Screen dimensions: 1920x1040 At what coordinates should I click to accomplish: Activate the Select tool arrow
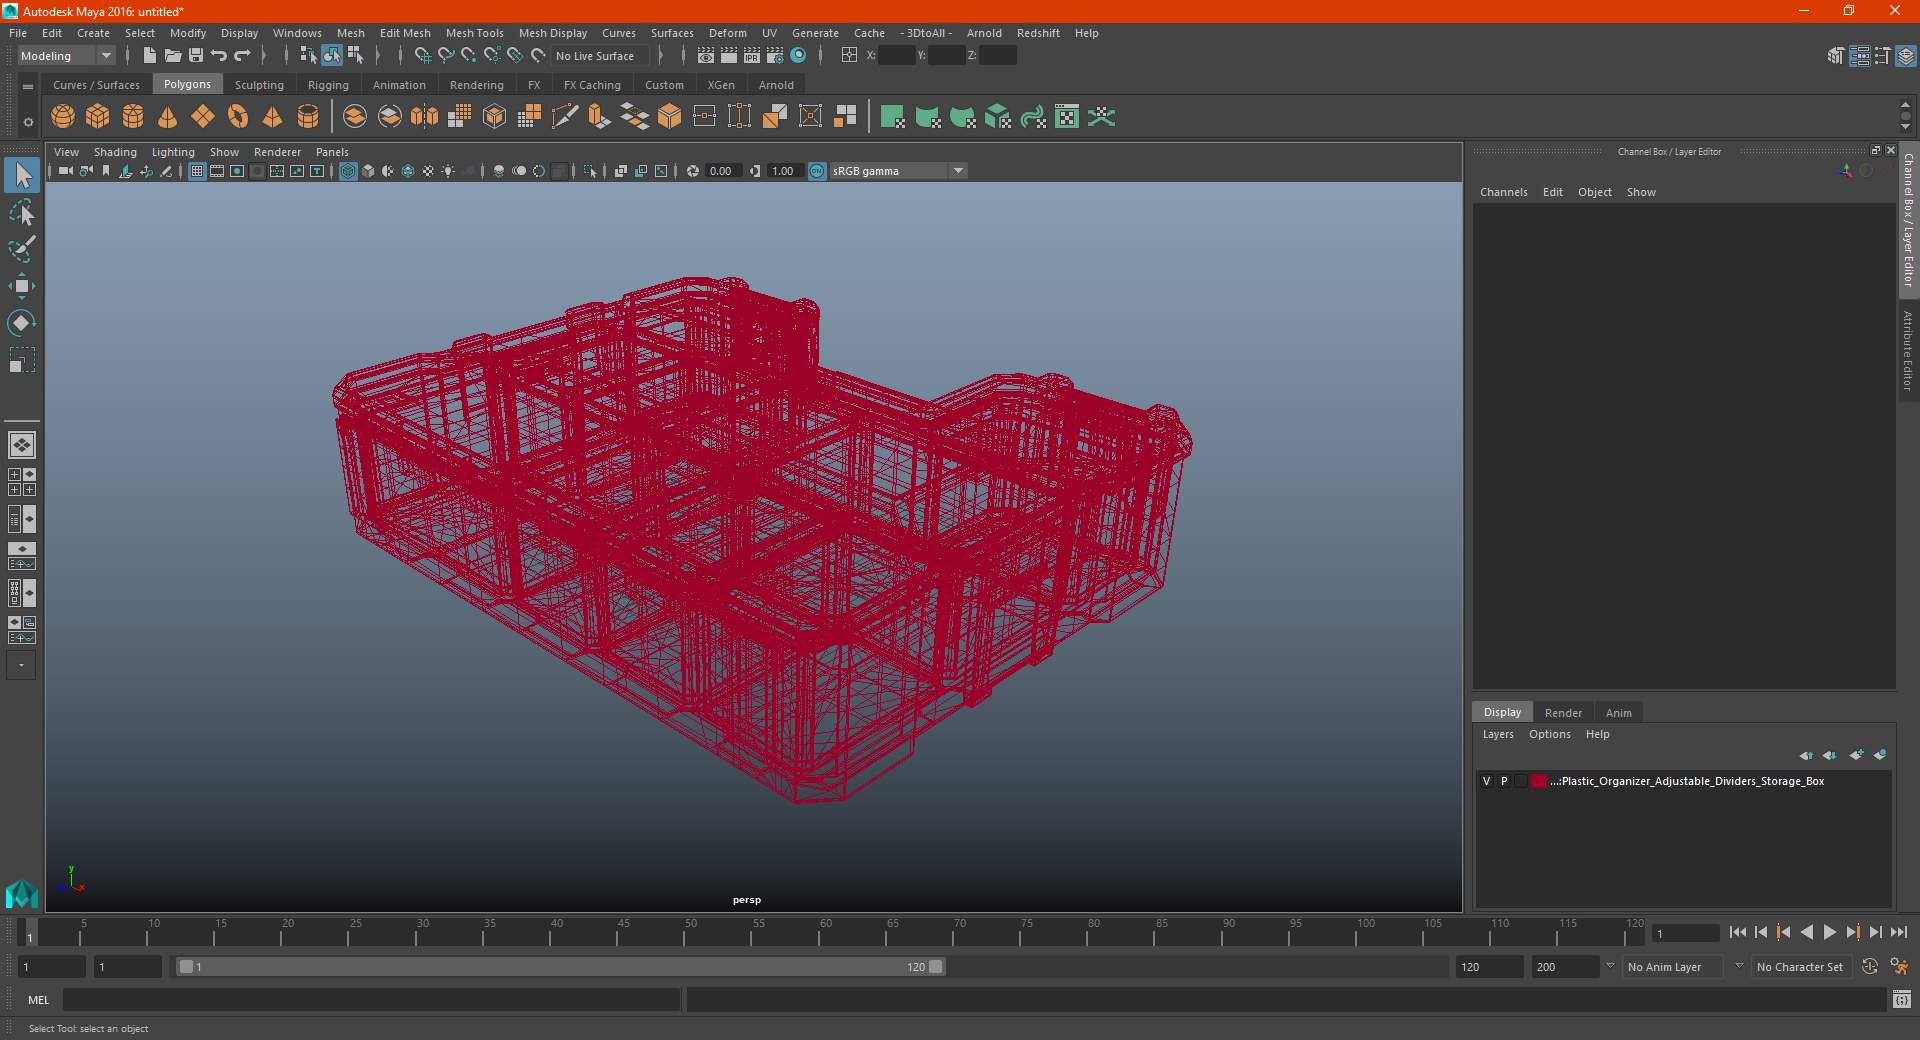pyautogui.click(x=21, y=175)
